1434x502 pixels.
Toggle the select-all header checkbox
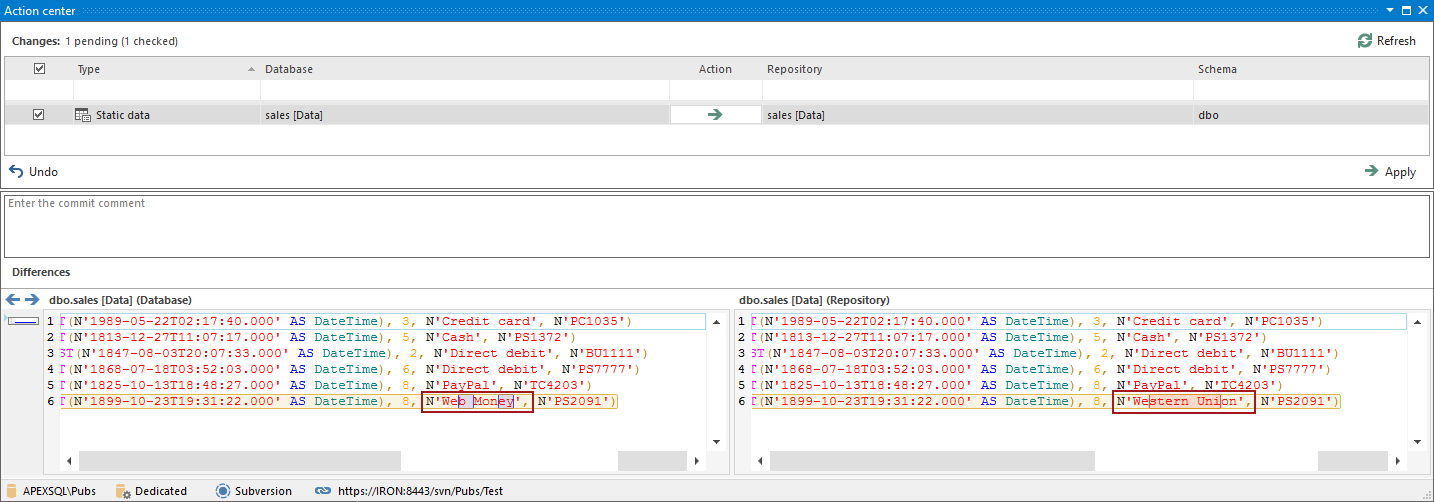(39, 69)
